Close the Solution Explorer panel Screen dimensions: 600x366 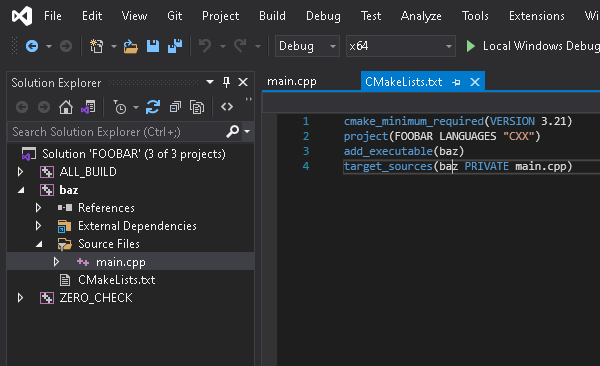click(x=243, y=82)
